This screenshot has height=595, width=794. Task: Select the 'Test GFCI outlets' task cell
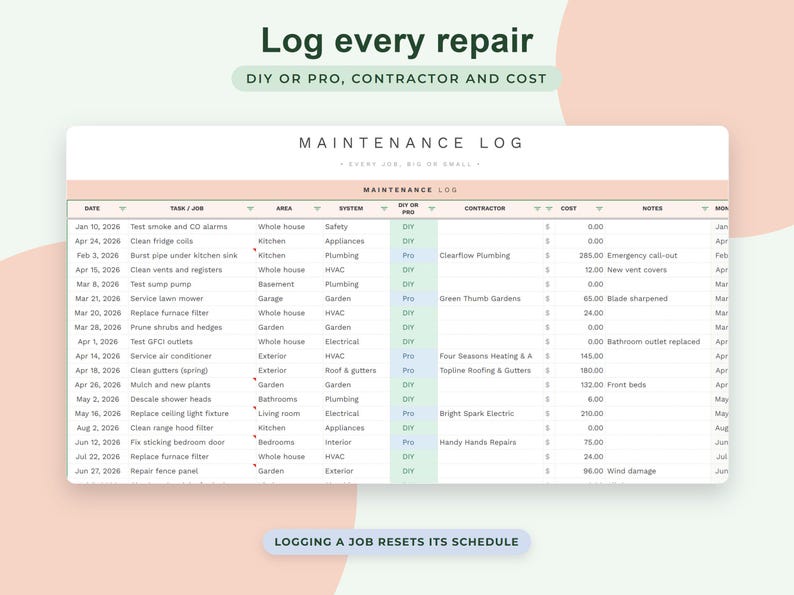191,342
